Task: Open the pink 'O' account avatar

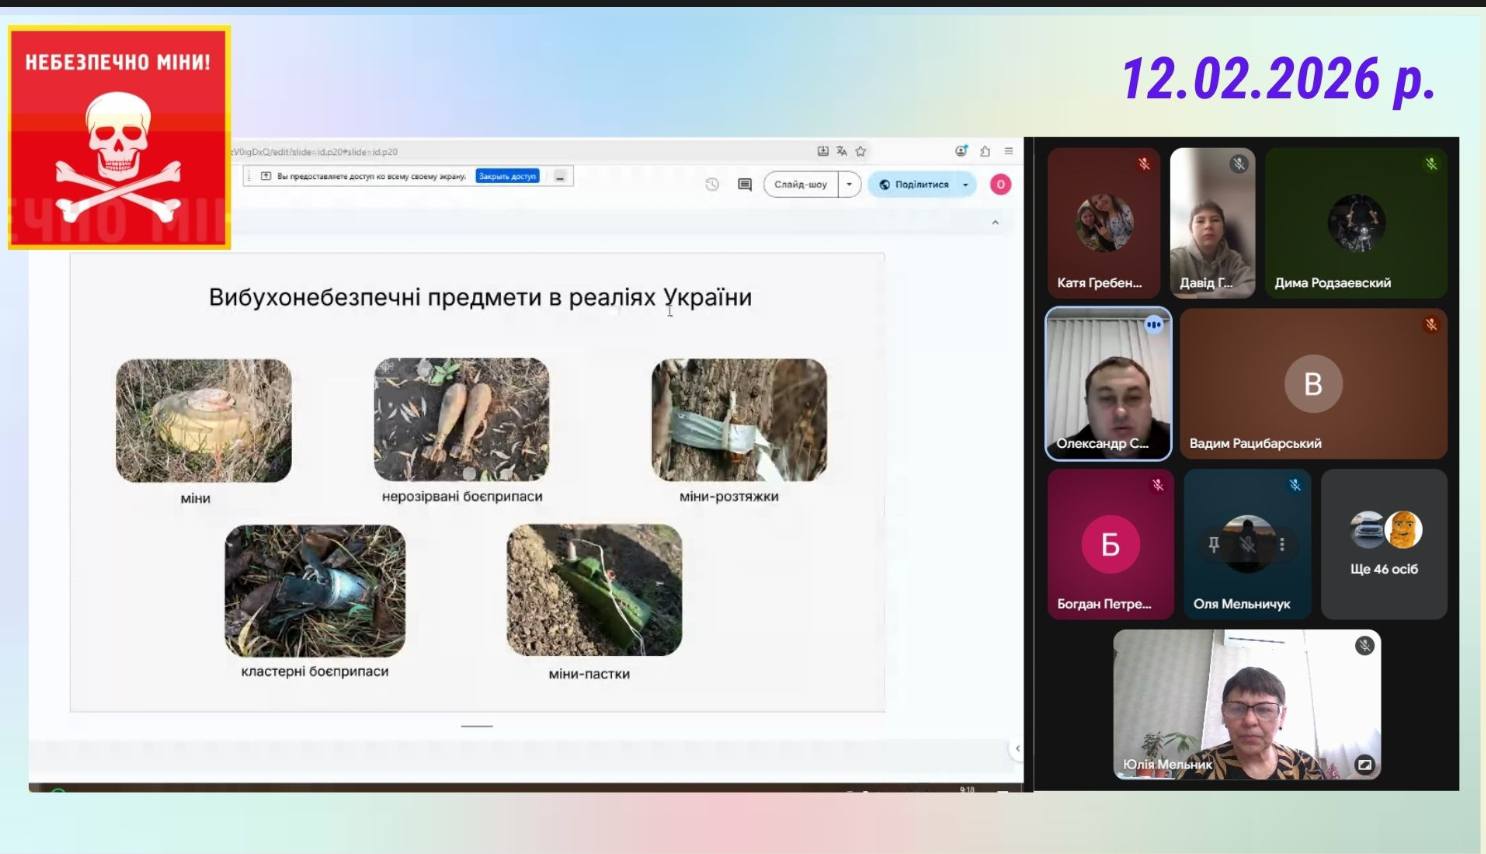Action: 1000,184
